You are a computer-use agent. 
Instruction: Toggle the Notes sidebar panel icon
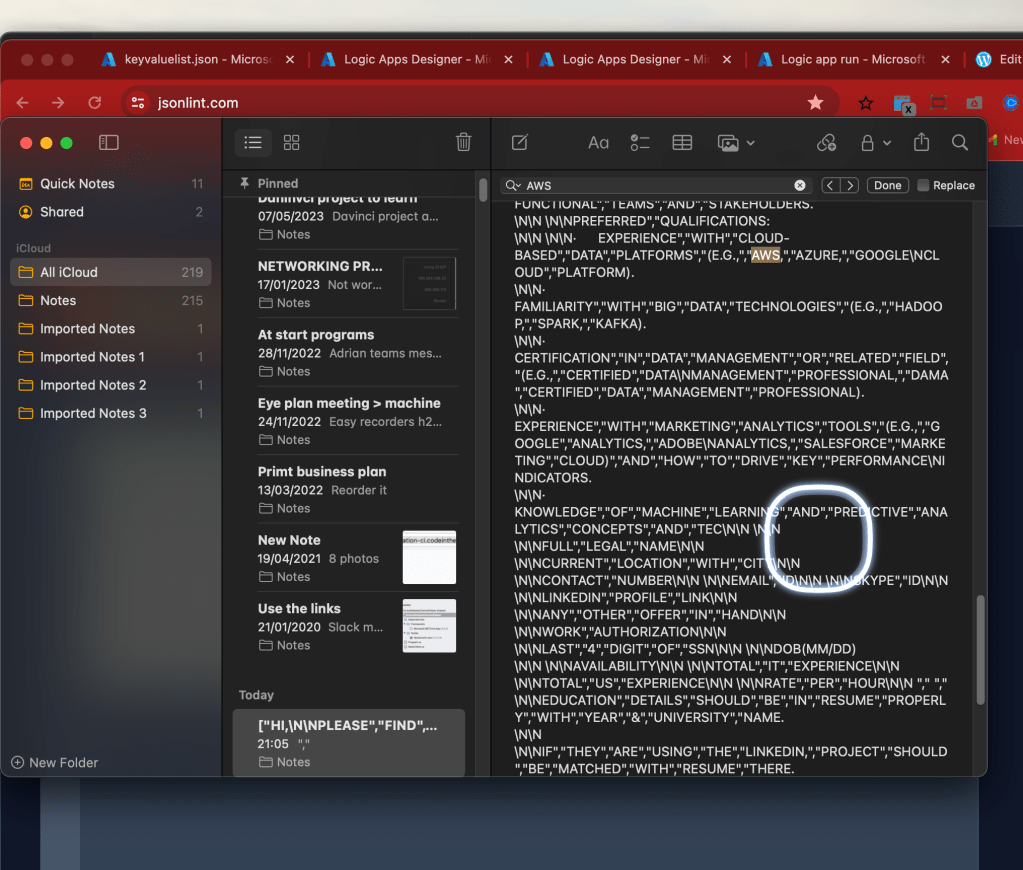click(108, 142)
